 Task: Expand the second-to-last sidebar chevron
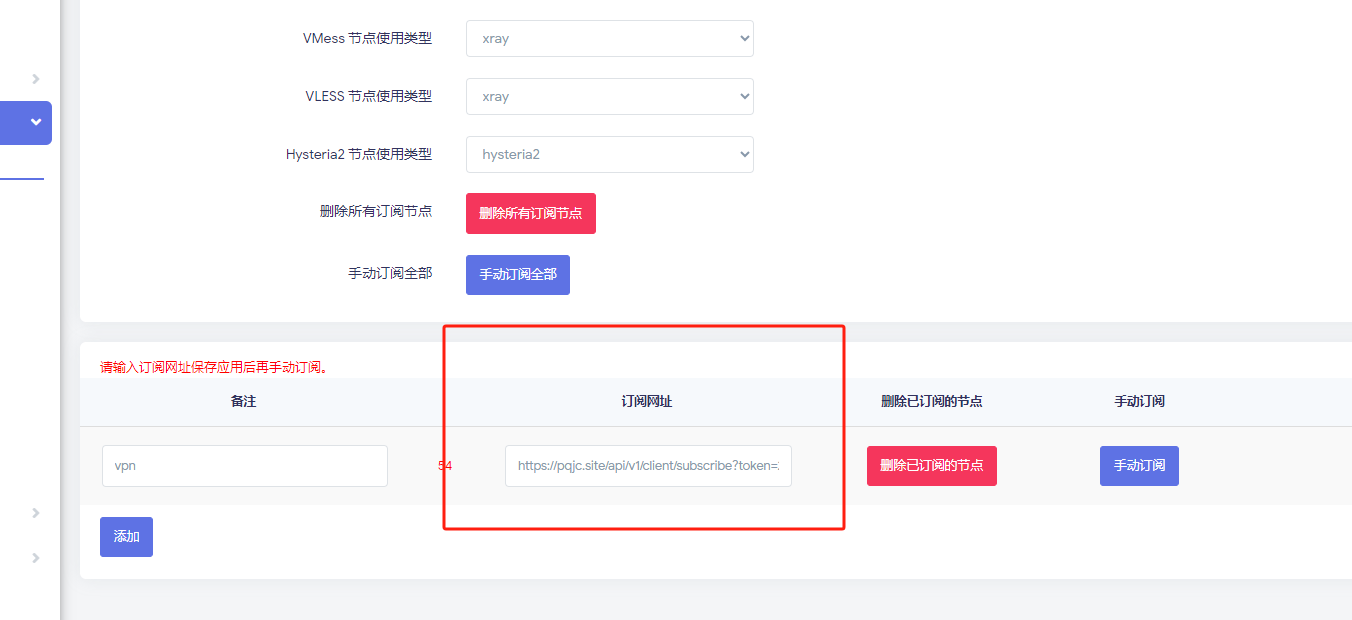click(x=36, y=513)
